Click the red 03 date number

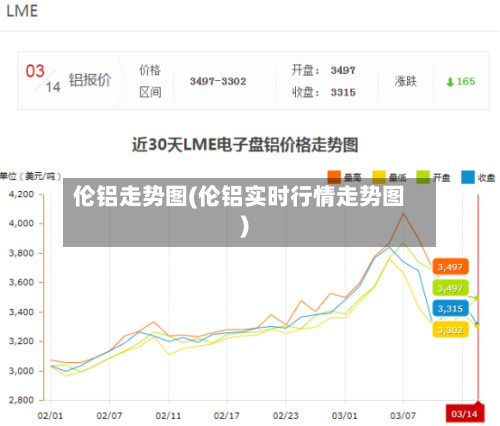(x=35, y=71)
